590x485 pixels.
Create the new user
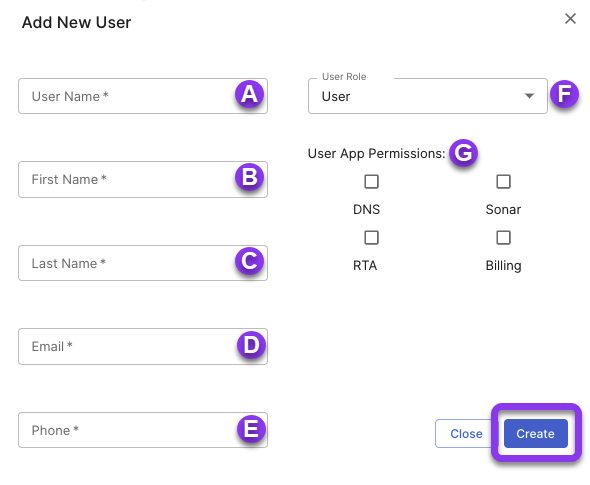pyautogui.click(x=535, y=433)
